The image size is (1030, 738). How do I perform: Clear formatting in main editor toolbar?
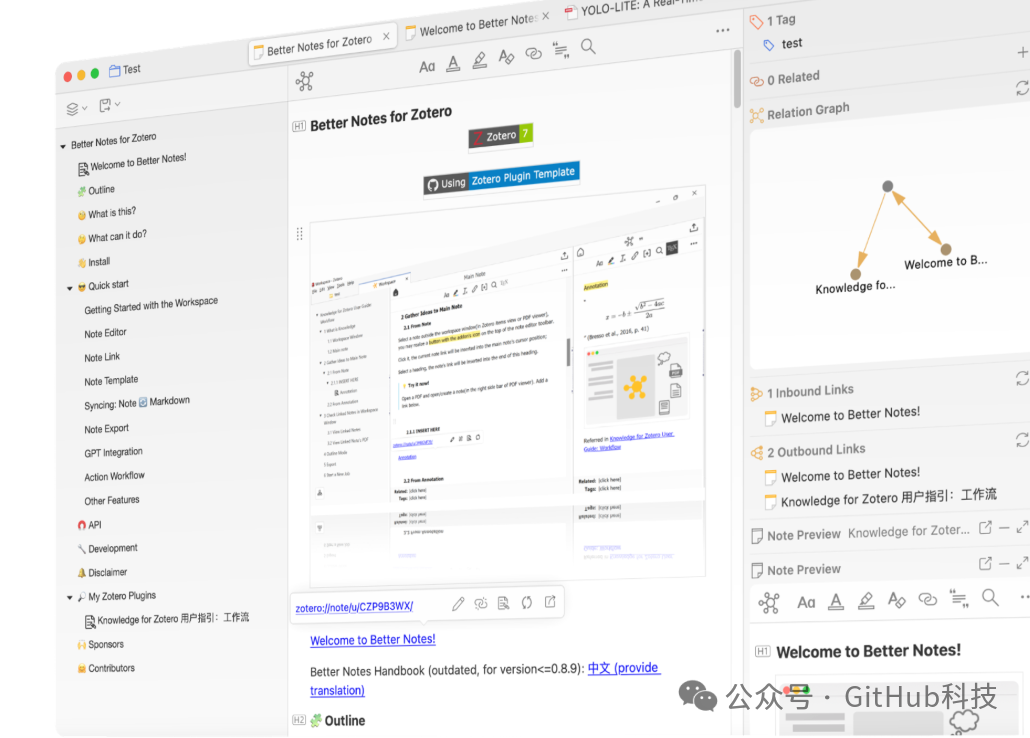tap(506, 57)
